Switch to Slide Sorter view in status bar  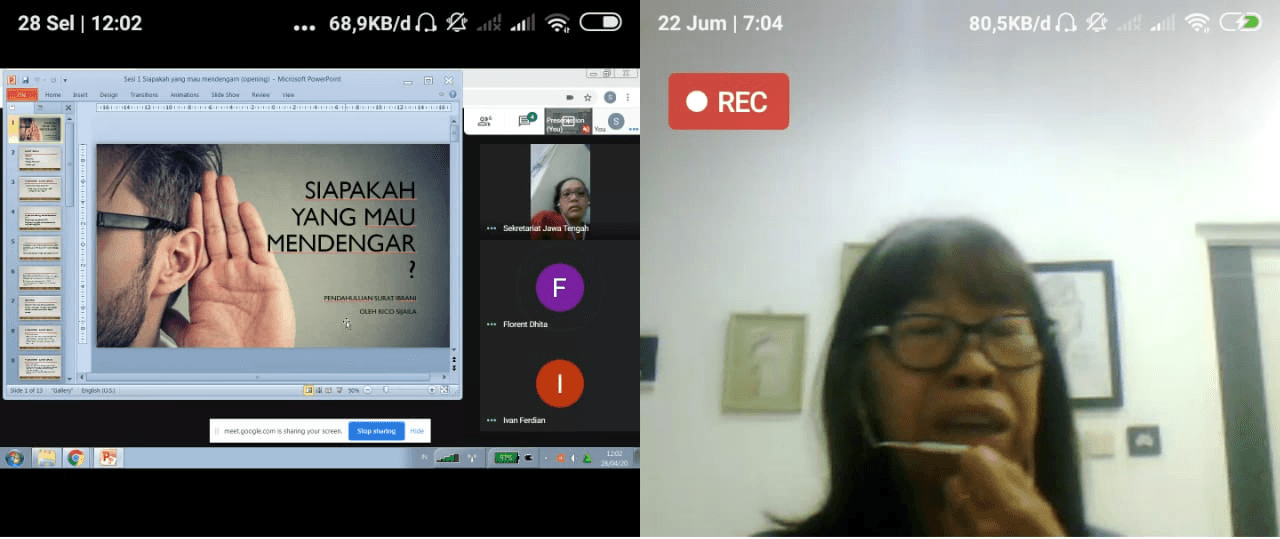(318, 390)
